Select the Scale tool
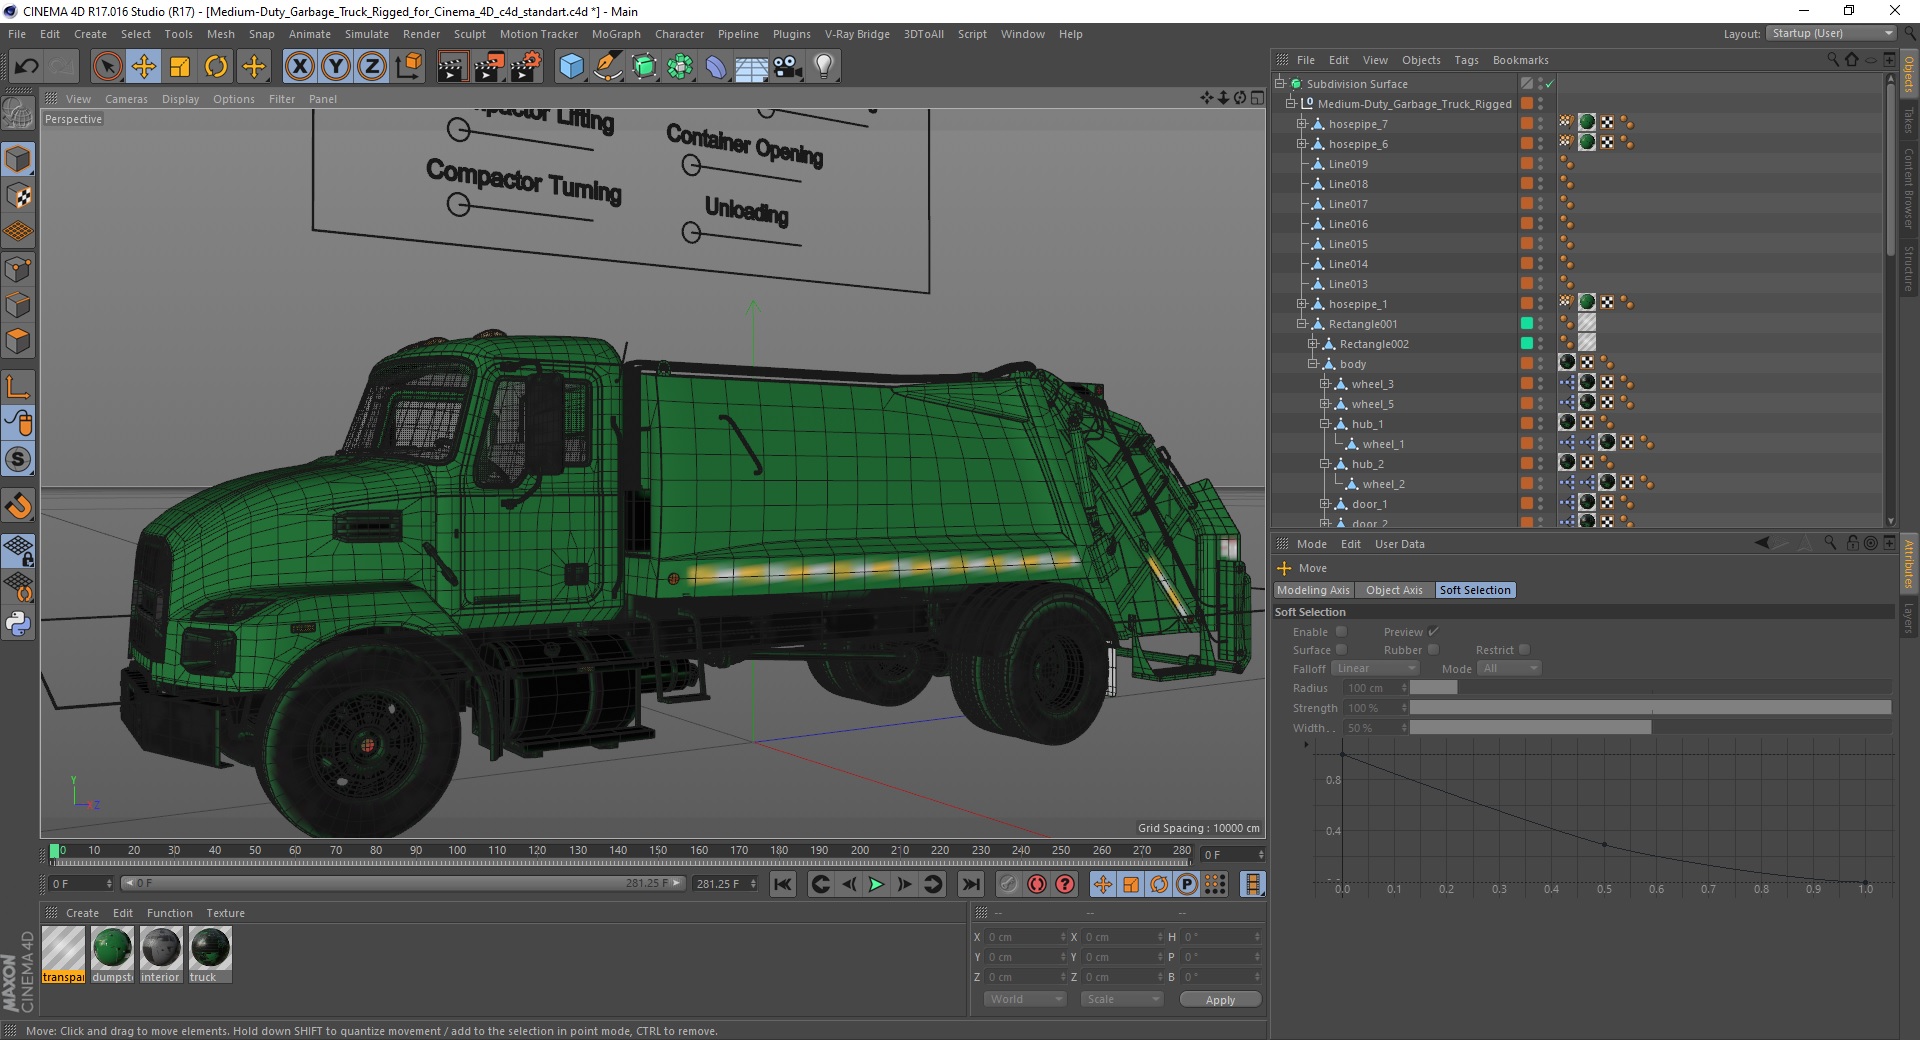1920x1040 pixels. [x=180, y=67]
